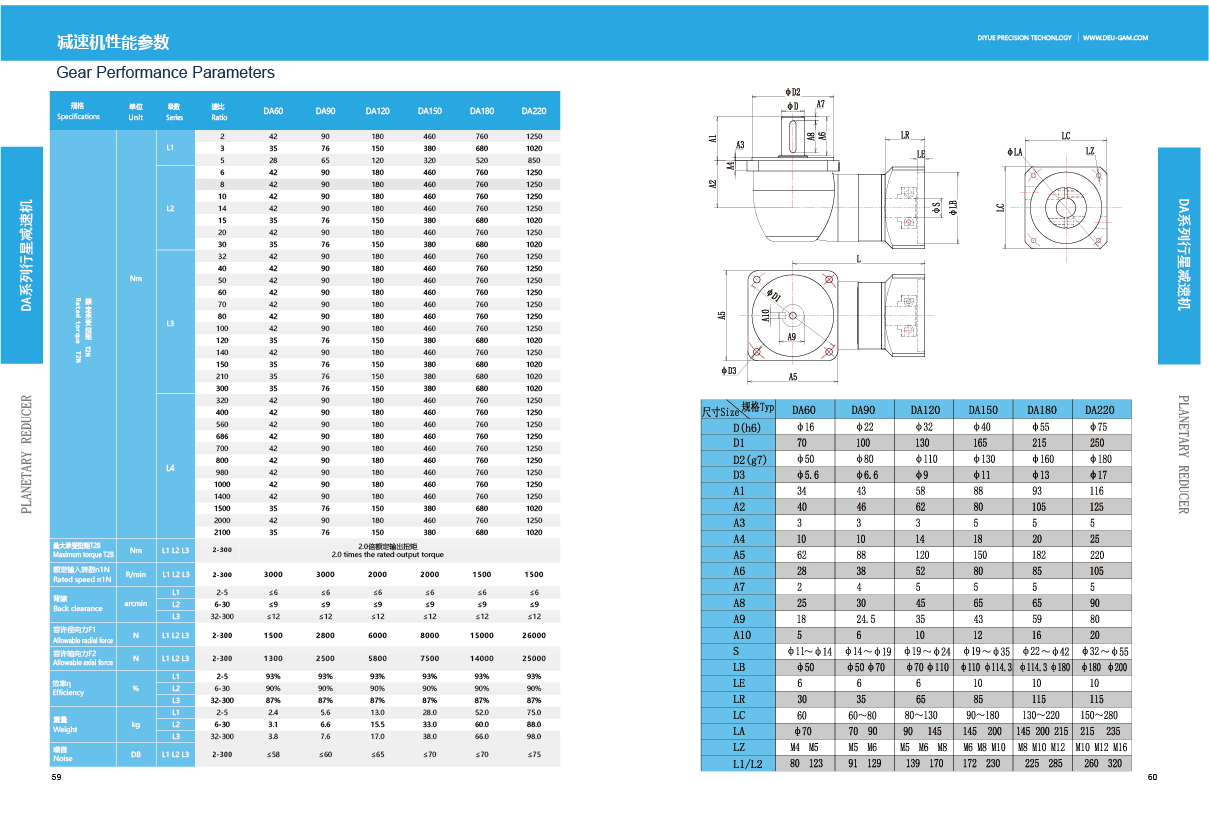The width and height of the screenshot is (1209, 826).
Task: Select the L1 series cell in performance table
Action: (x=171, y=148)
